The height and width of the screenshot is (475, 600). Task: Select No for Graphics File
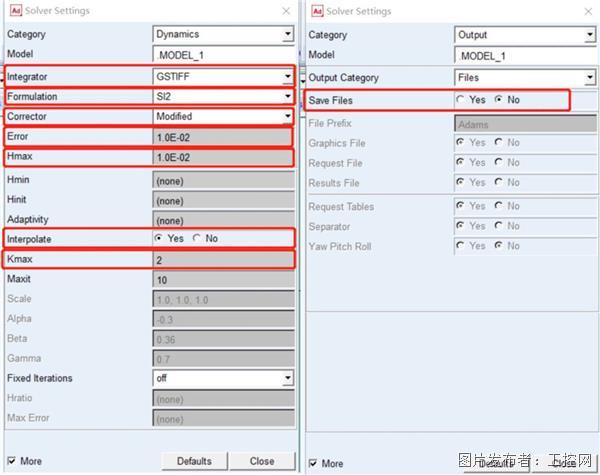498,142
